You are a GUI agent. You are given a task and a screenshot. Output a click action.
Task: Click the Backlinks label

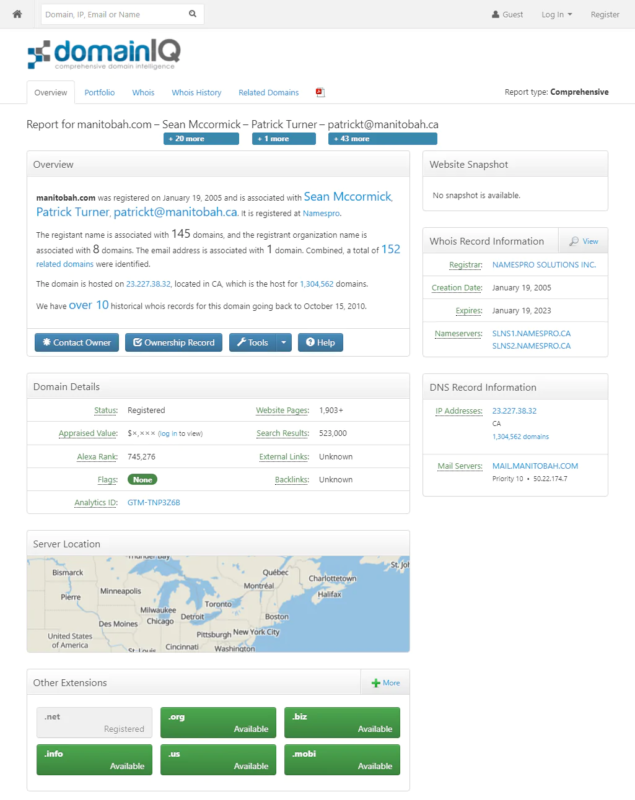[292, 480]
